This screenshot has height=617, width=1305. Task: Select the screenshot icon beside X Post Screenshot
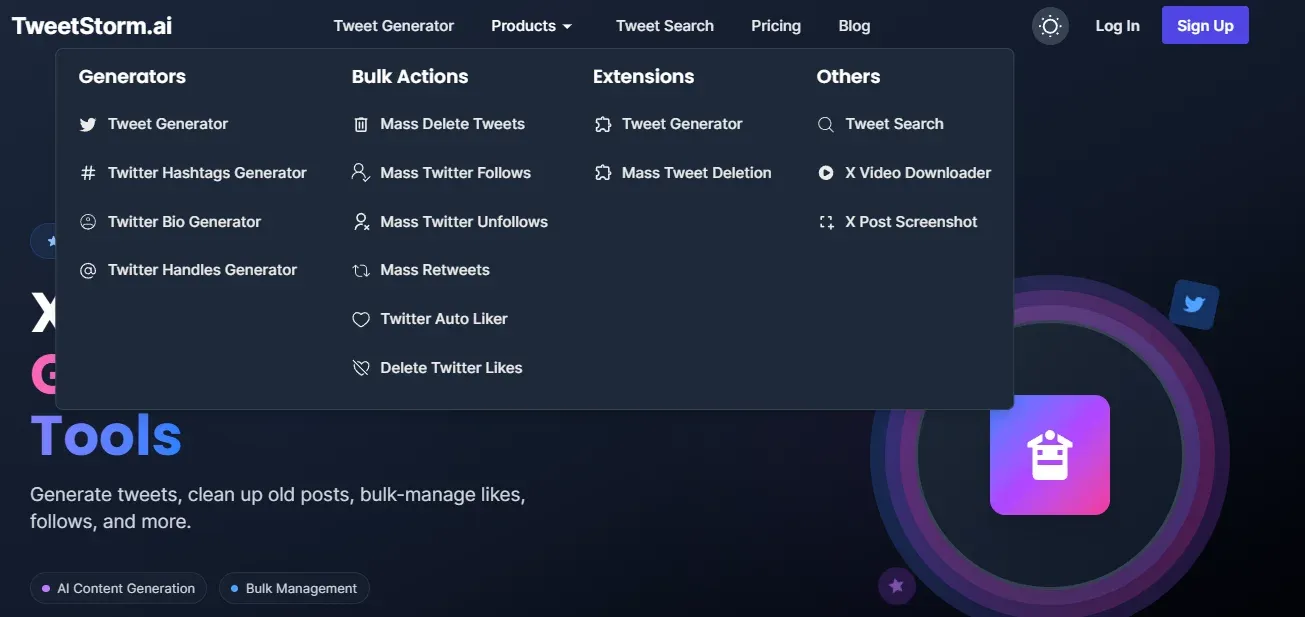(826, 221)
